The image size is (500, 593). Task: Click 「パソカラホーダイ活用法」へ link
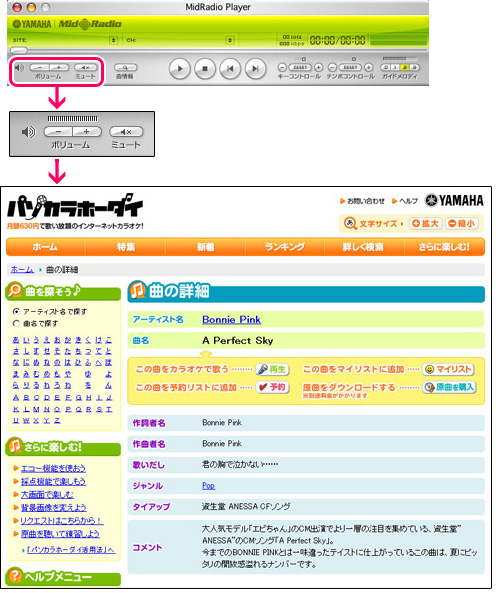[71, 550]
